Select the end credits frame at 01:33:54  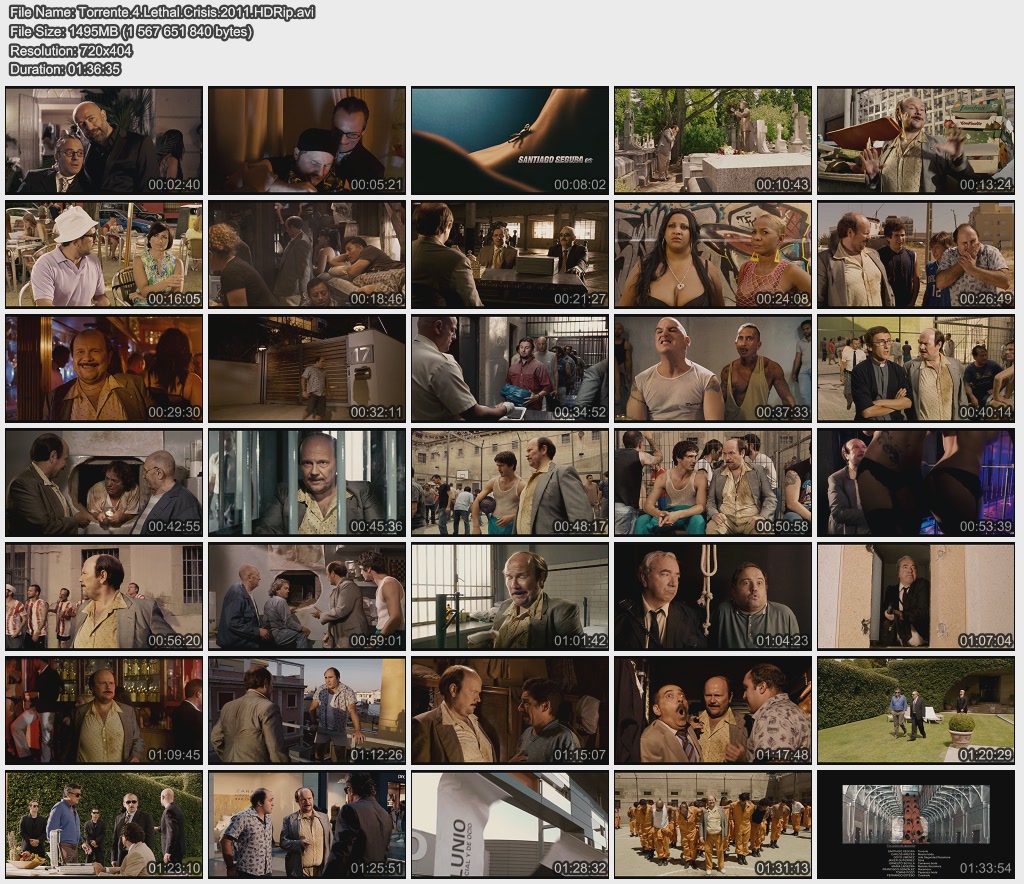pyautogui.click(x=916, y=825)
